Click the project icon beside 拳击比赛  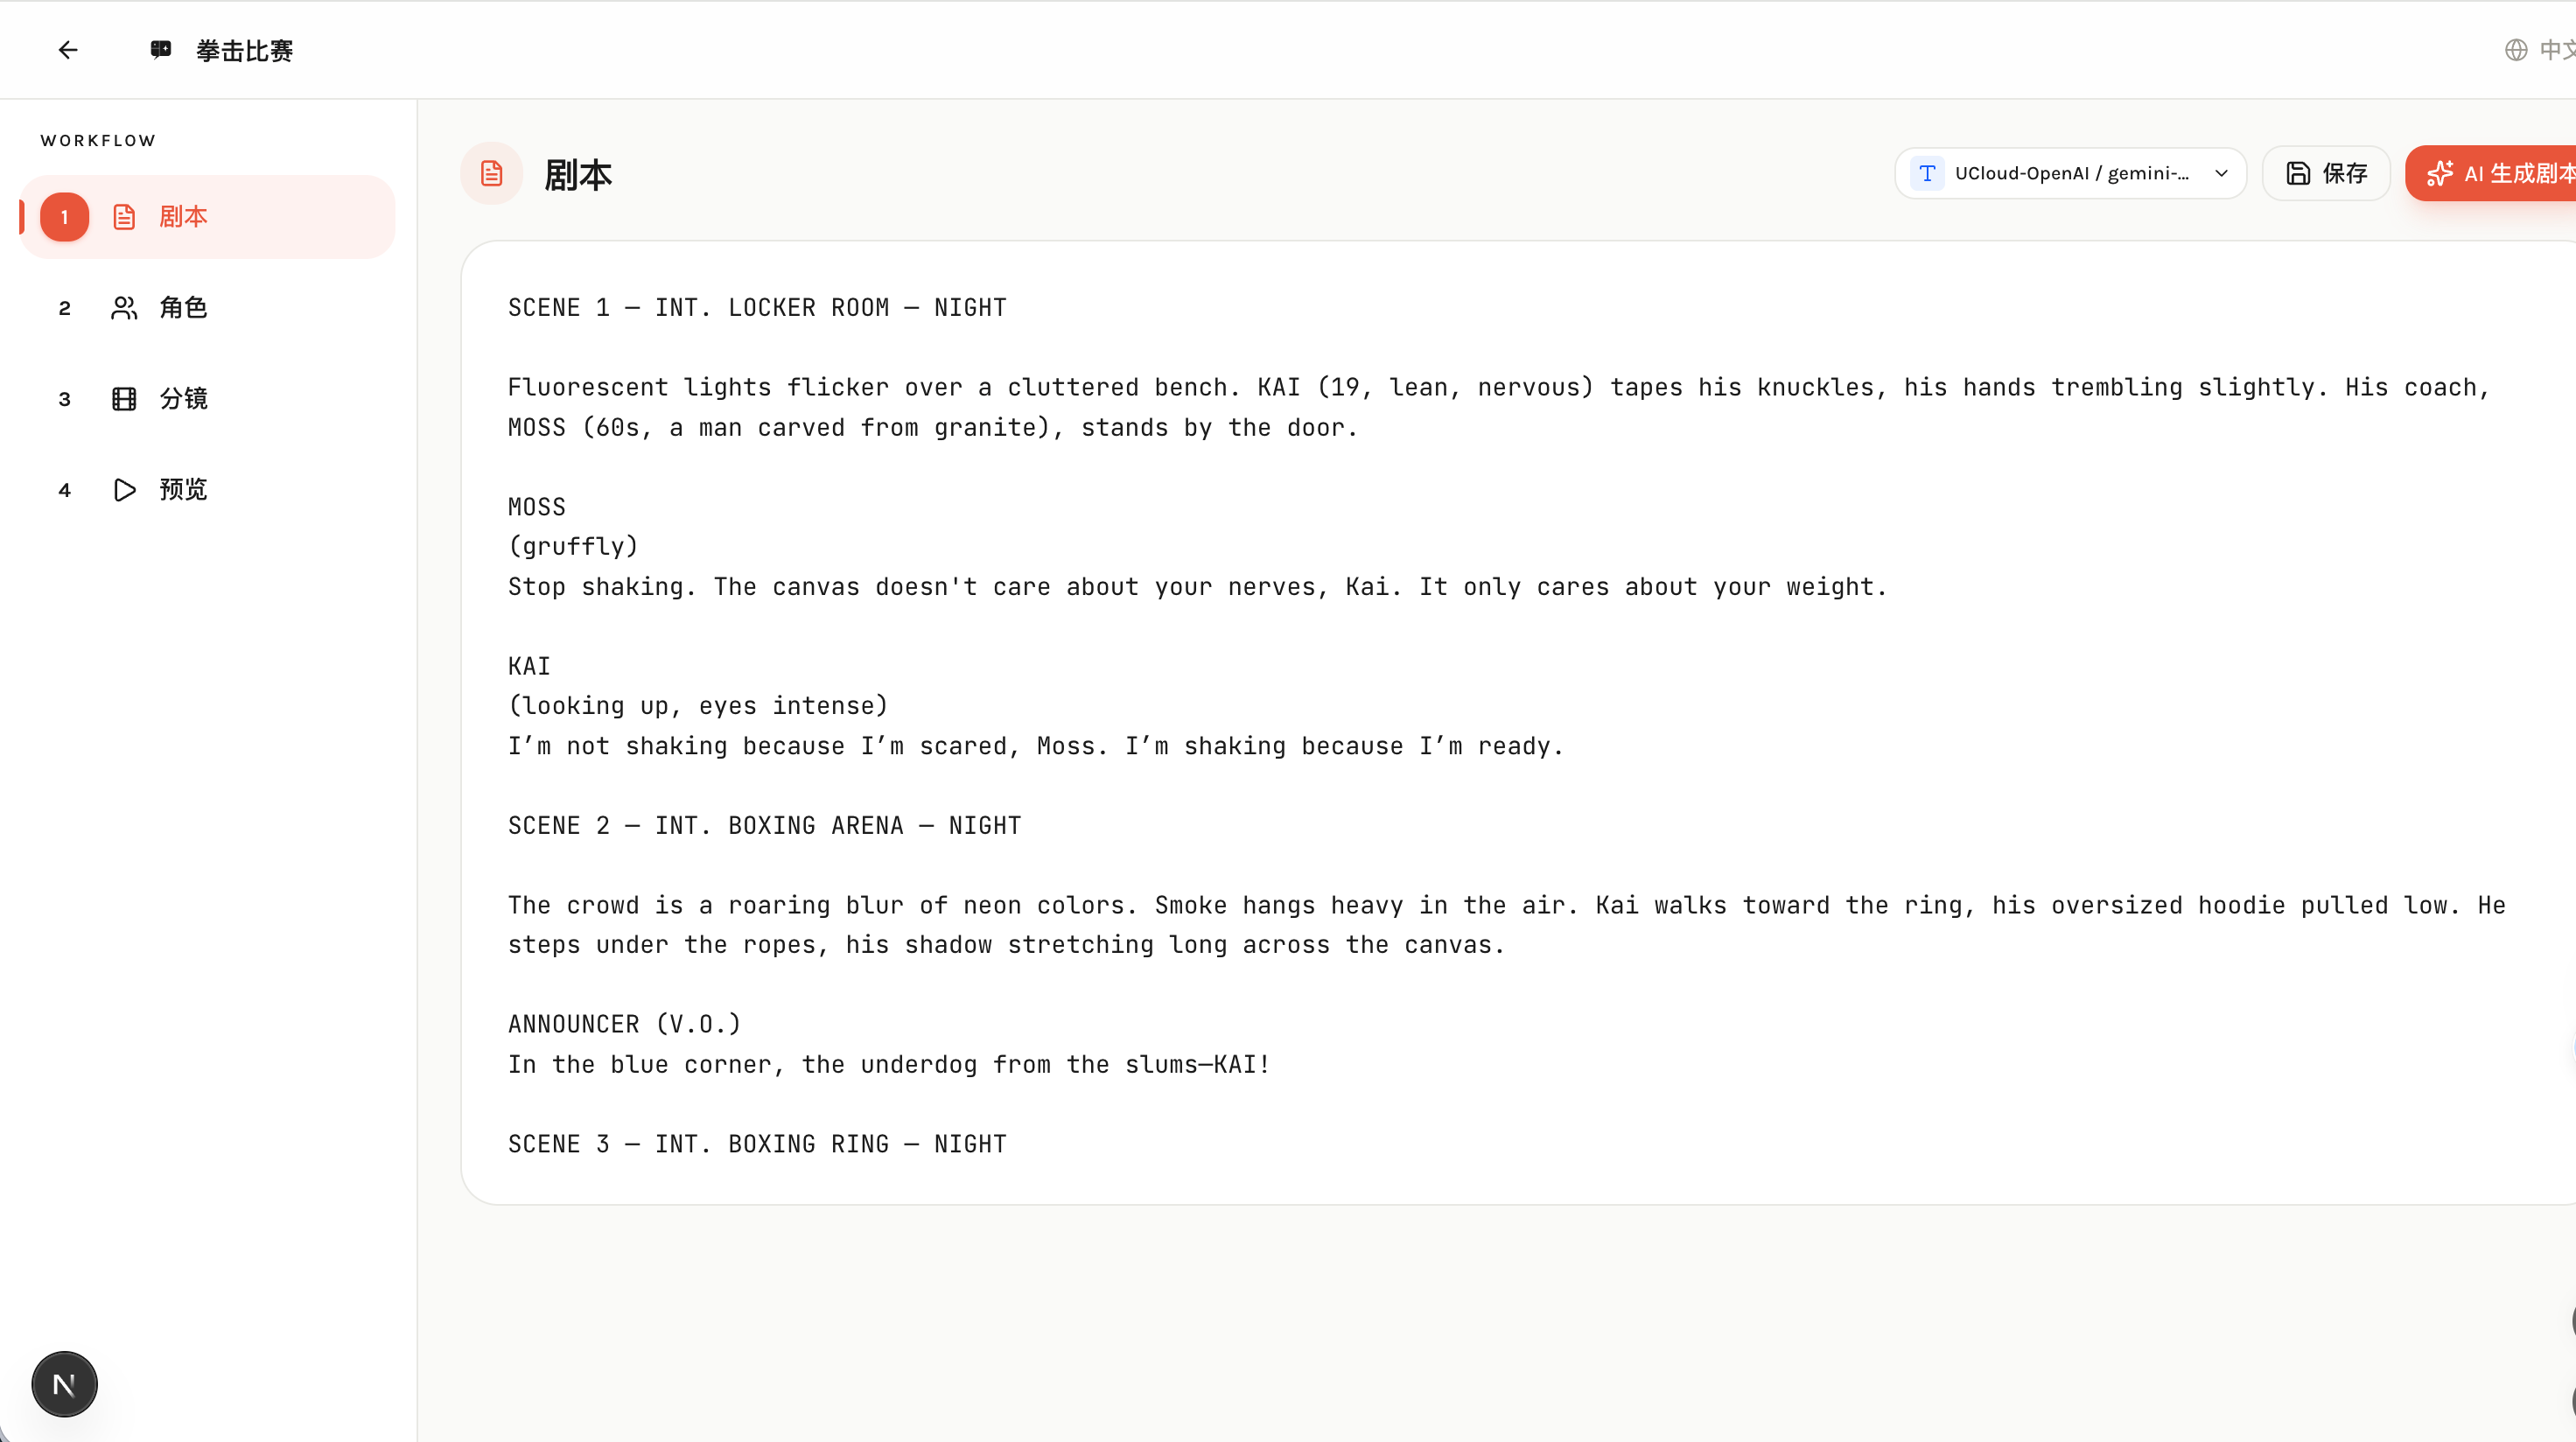[x=161, y=50]
